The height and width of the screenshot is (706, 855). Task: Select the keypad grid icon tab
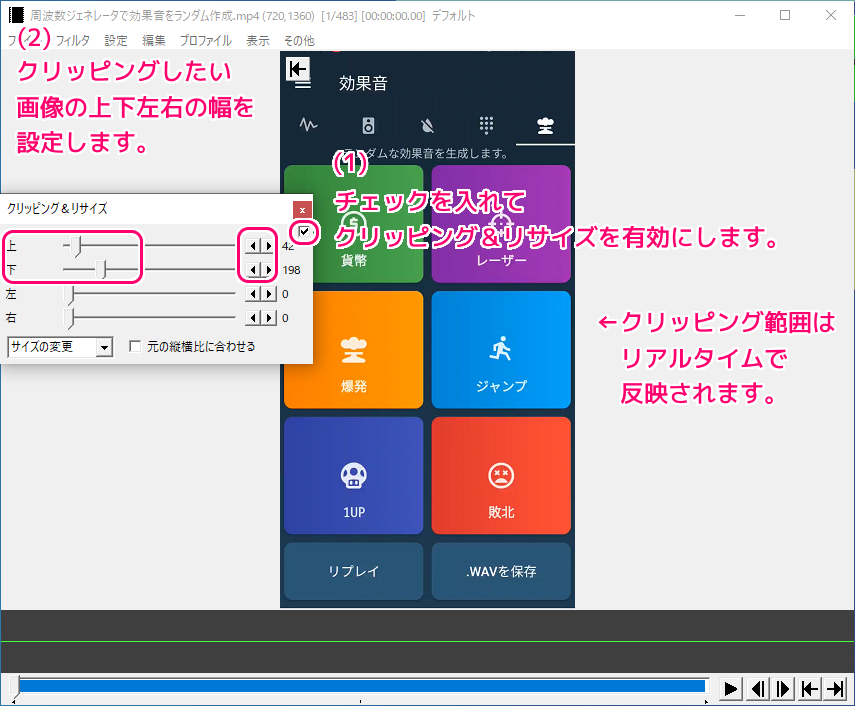[486, 125]
